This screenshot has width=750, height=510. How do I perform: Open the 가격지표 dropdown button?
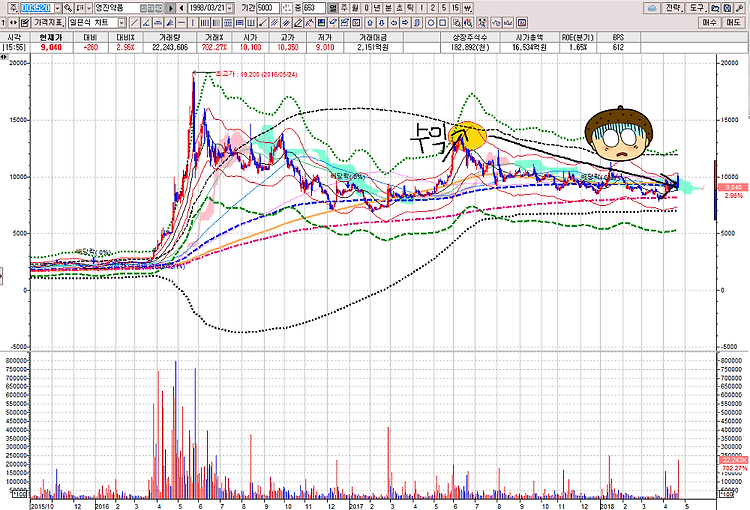48,22
